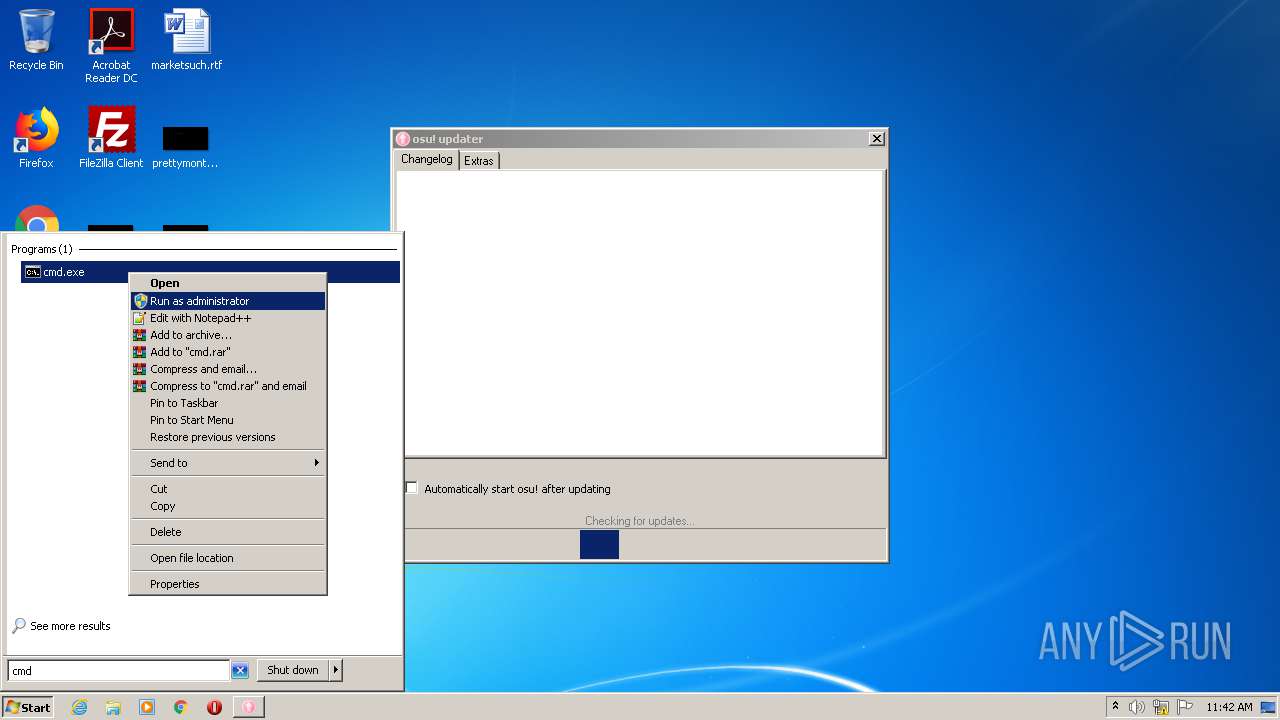1280x720 pixels.
Task: Open Windows Media Player taskbar icon
Action: 147,707
